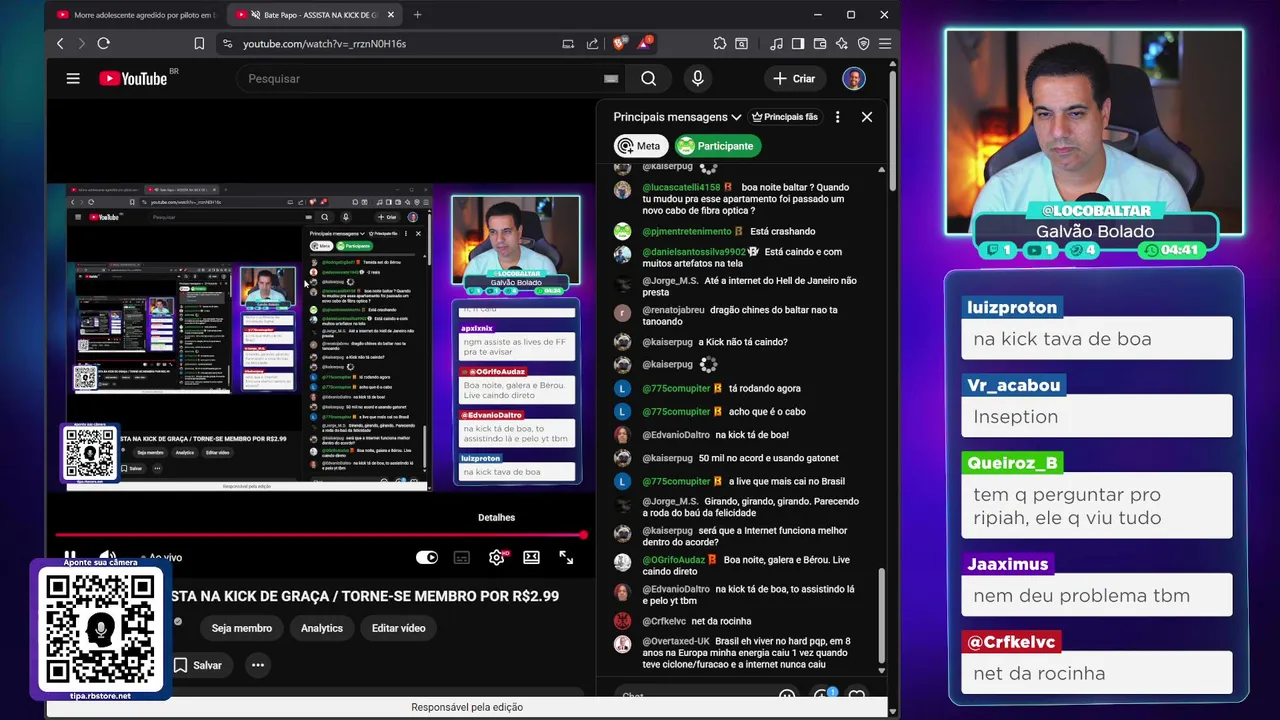Click the Galvão Bolado webcam overlay

pos(1094,133)
